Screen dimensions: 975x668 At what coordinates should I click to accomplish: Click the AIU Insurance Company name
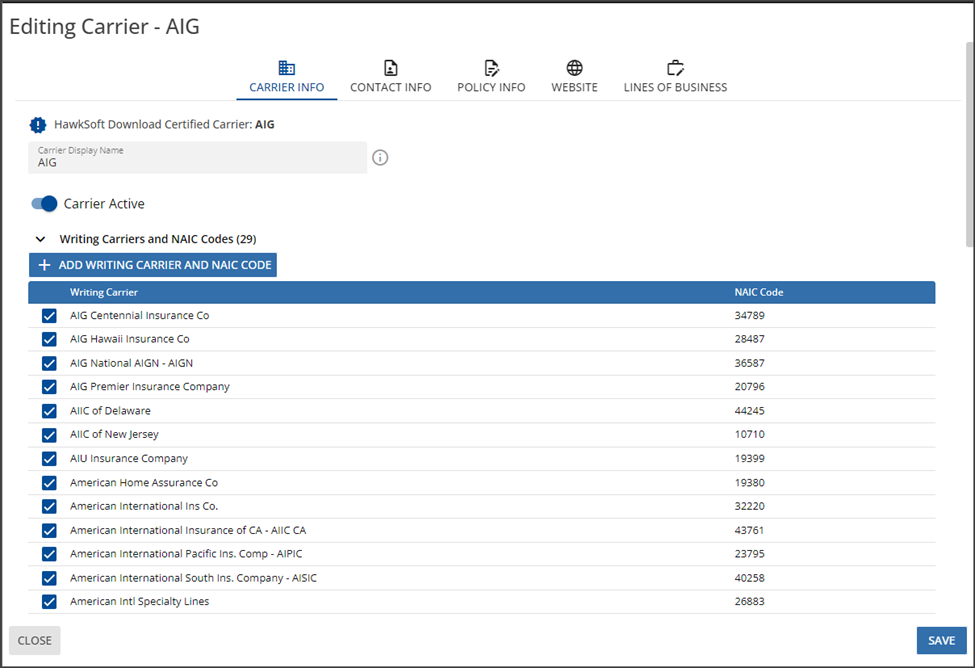pyautogui.click(x=129, y=458)
